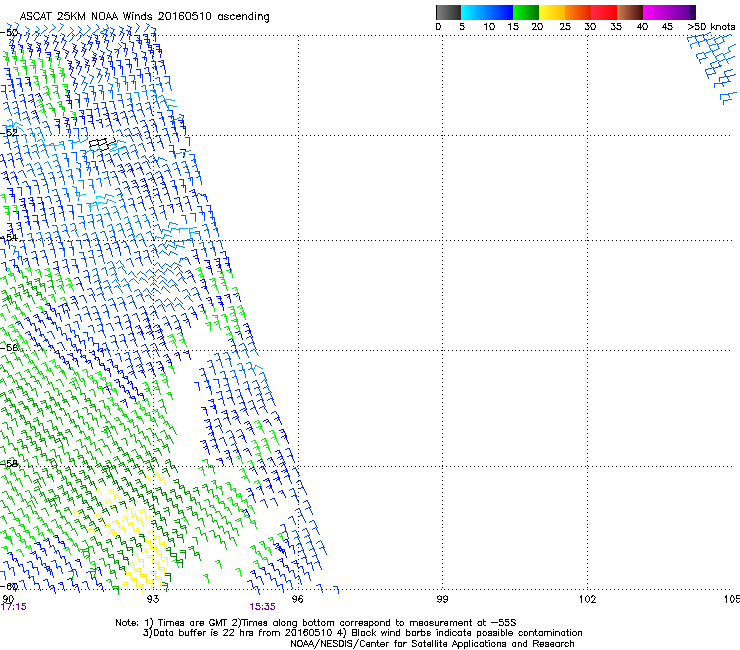Click the map title 'ASCAT 25KM NOAA Winds 20160510 ascending'

pyautogui.click(x=144, y=16)
